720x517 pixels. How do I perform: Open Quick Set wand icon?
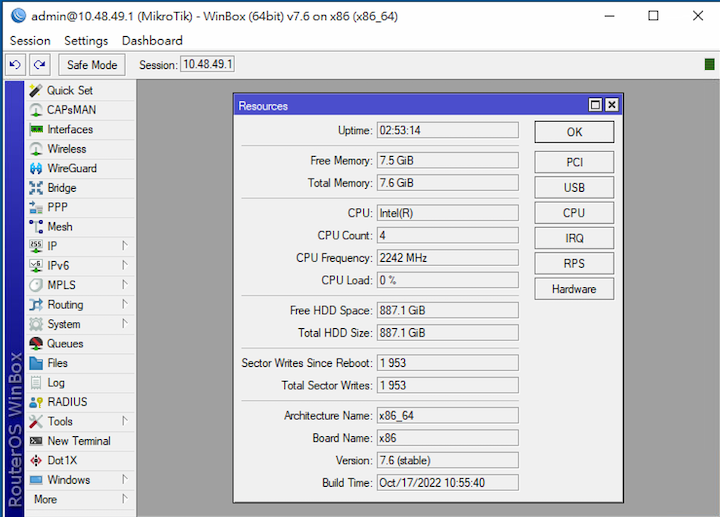click(x=36, y=90)
